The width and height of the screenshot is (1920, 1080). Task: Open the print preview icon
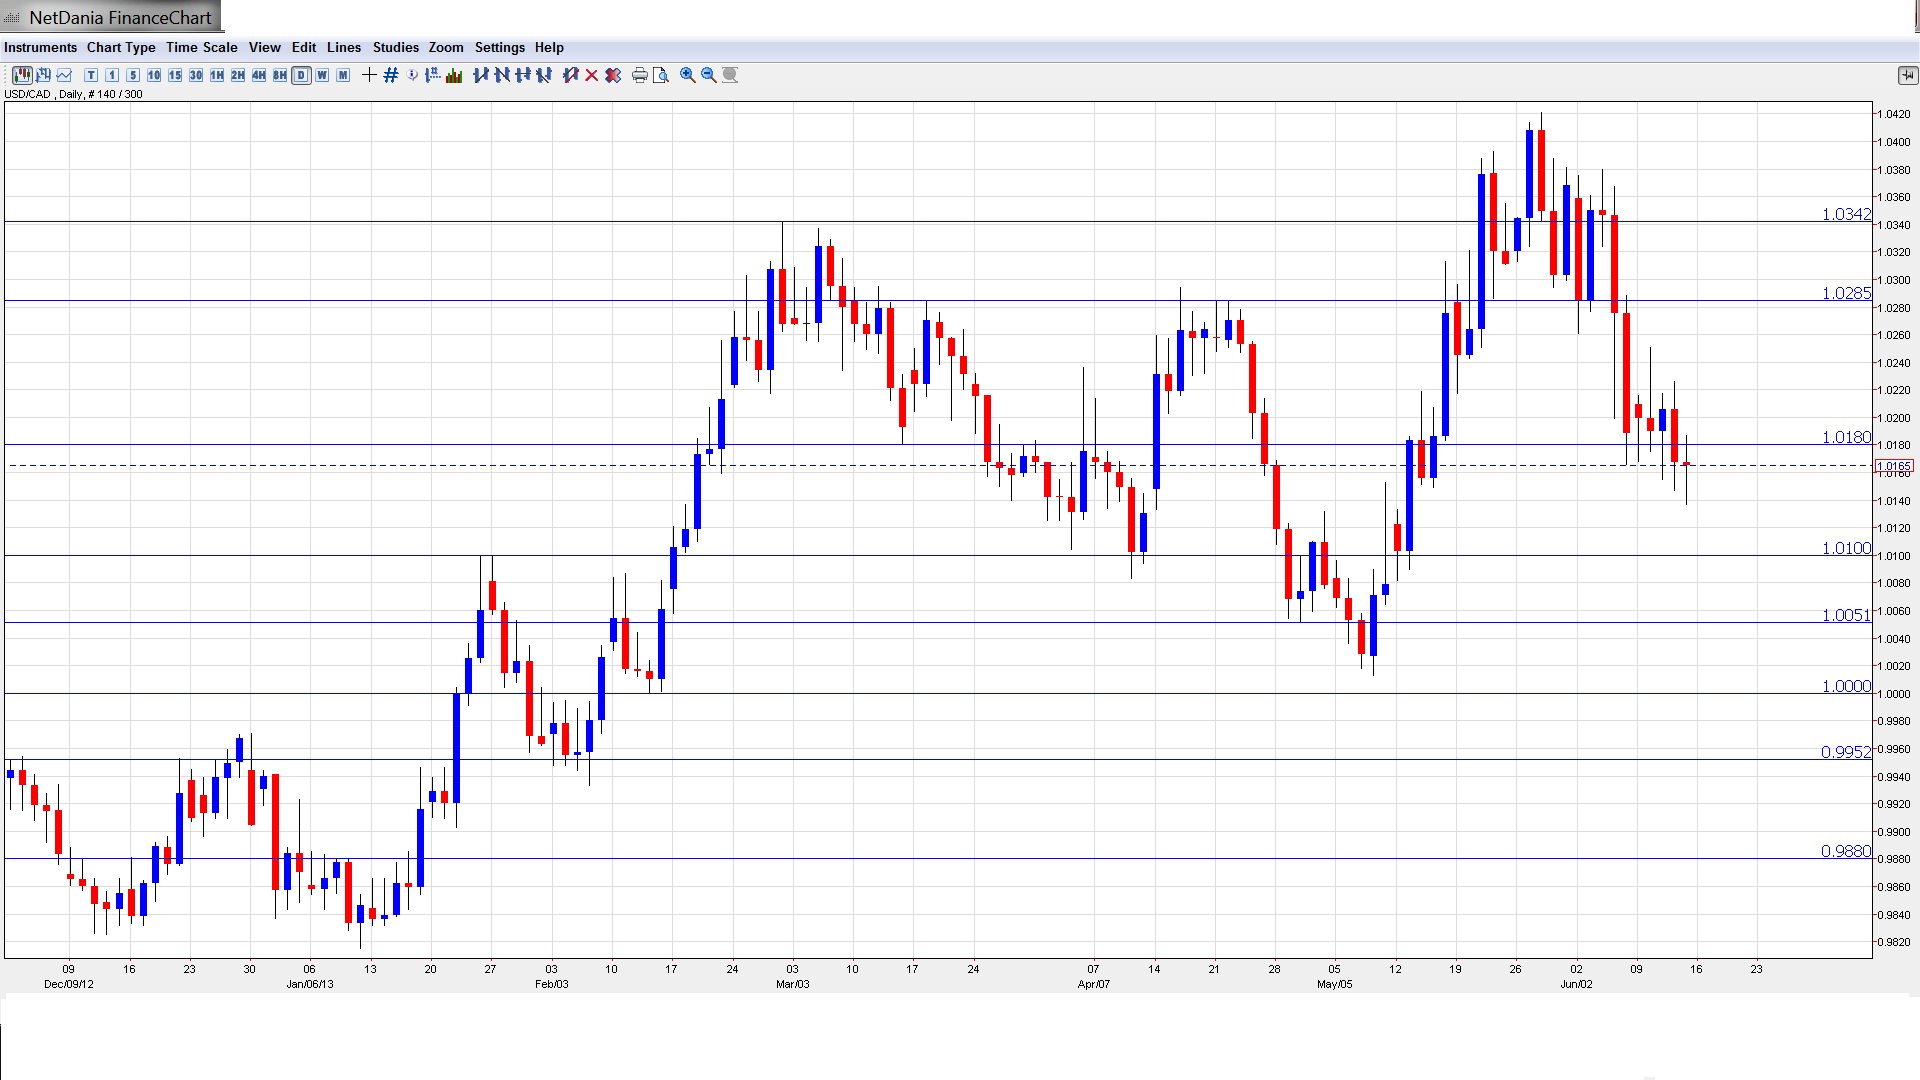pyautogui.click(x=660, y=75)
